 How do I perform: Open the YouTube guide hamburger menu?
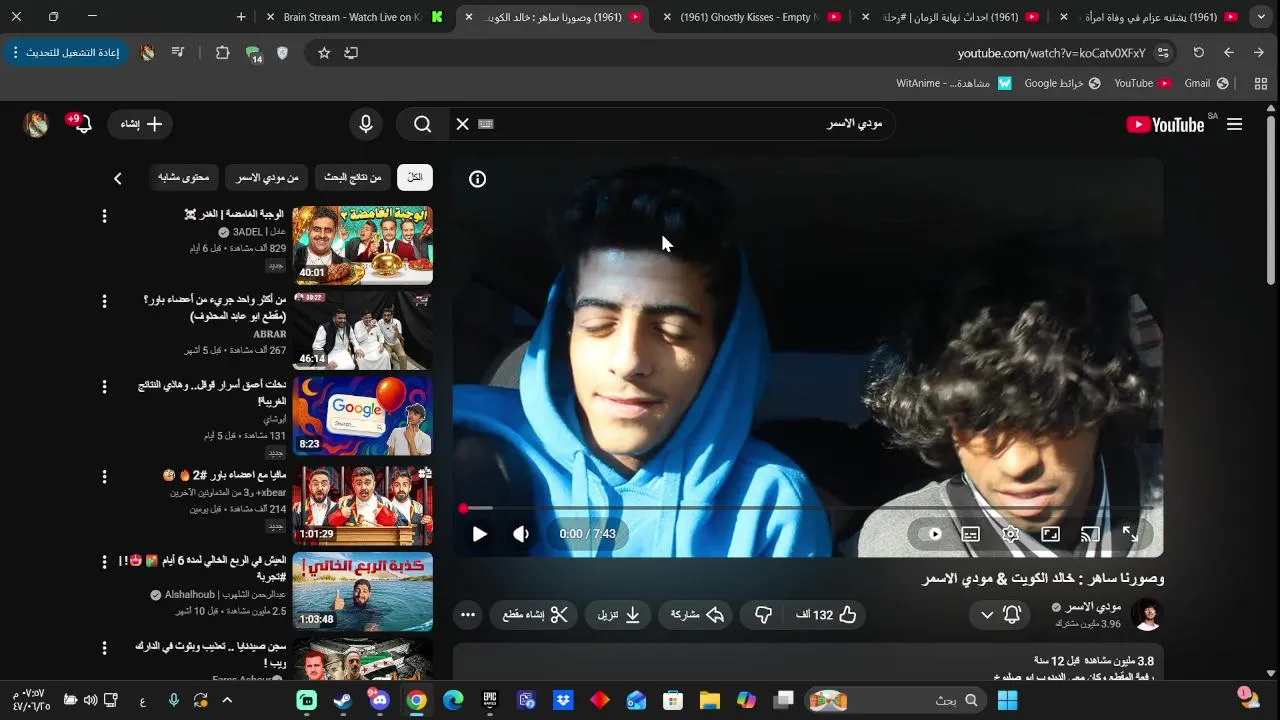point(1235,124)
